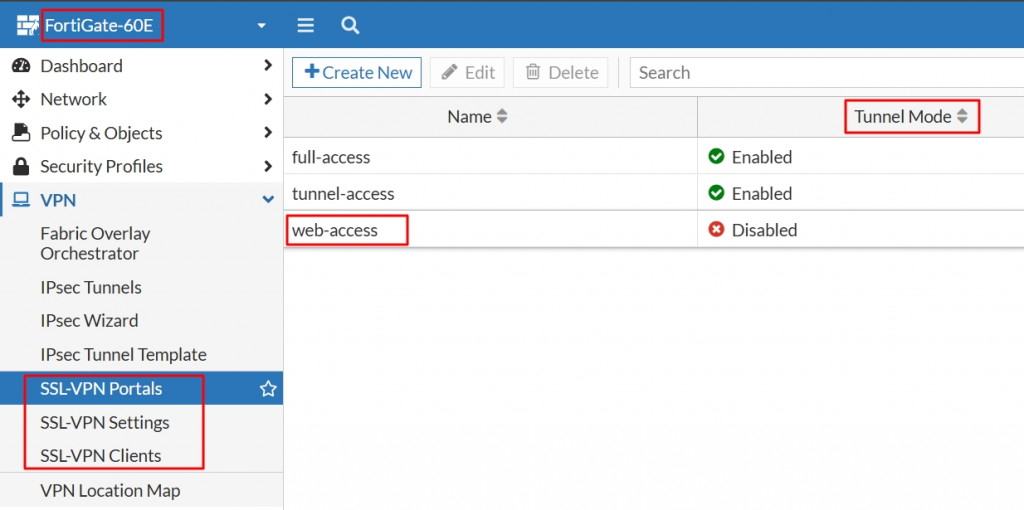Click the Create New button
This screenshot has width=1024, height=510.
[x=357, y=72]
